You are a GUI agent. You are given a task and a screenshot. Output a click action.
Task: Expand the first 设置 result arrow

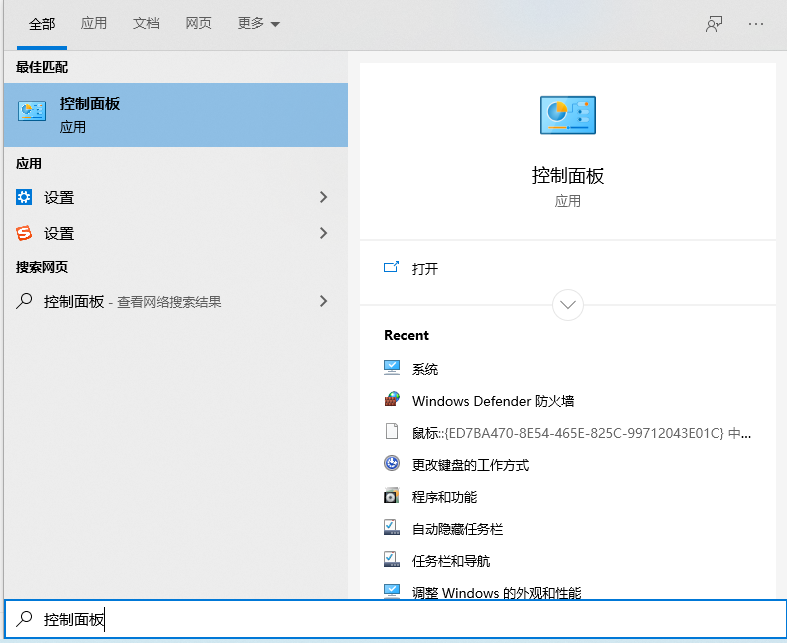(x=323, y=198)
